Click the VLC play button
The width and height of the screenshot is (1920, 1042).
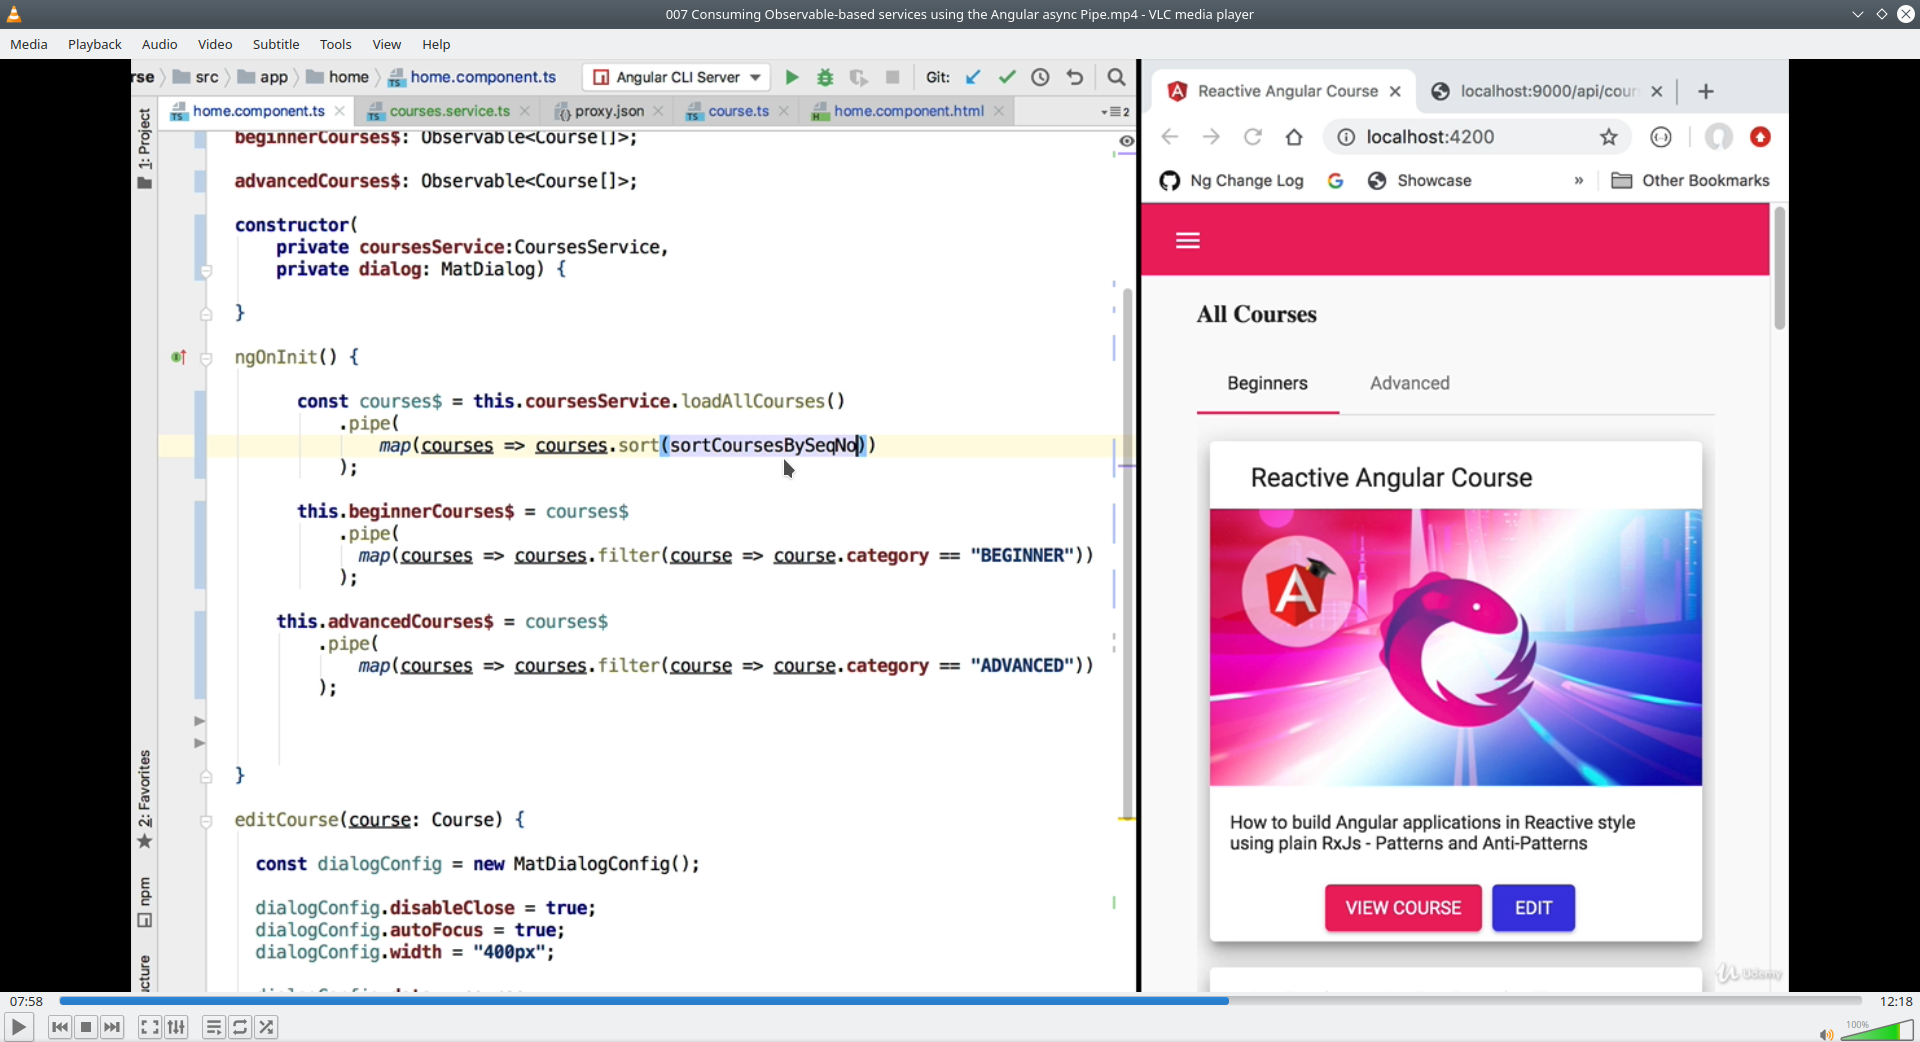tap(18, 1027)
